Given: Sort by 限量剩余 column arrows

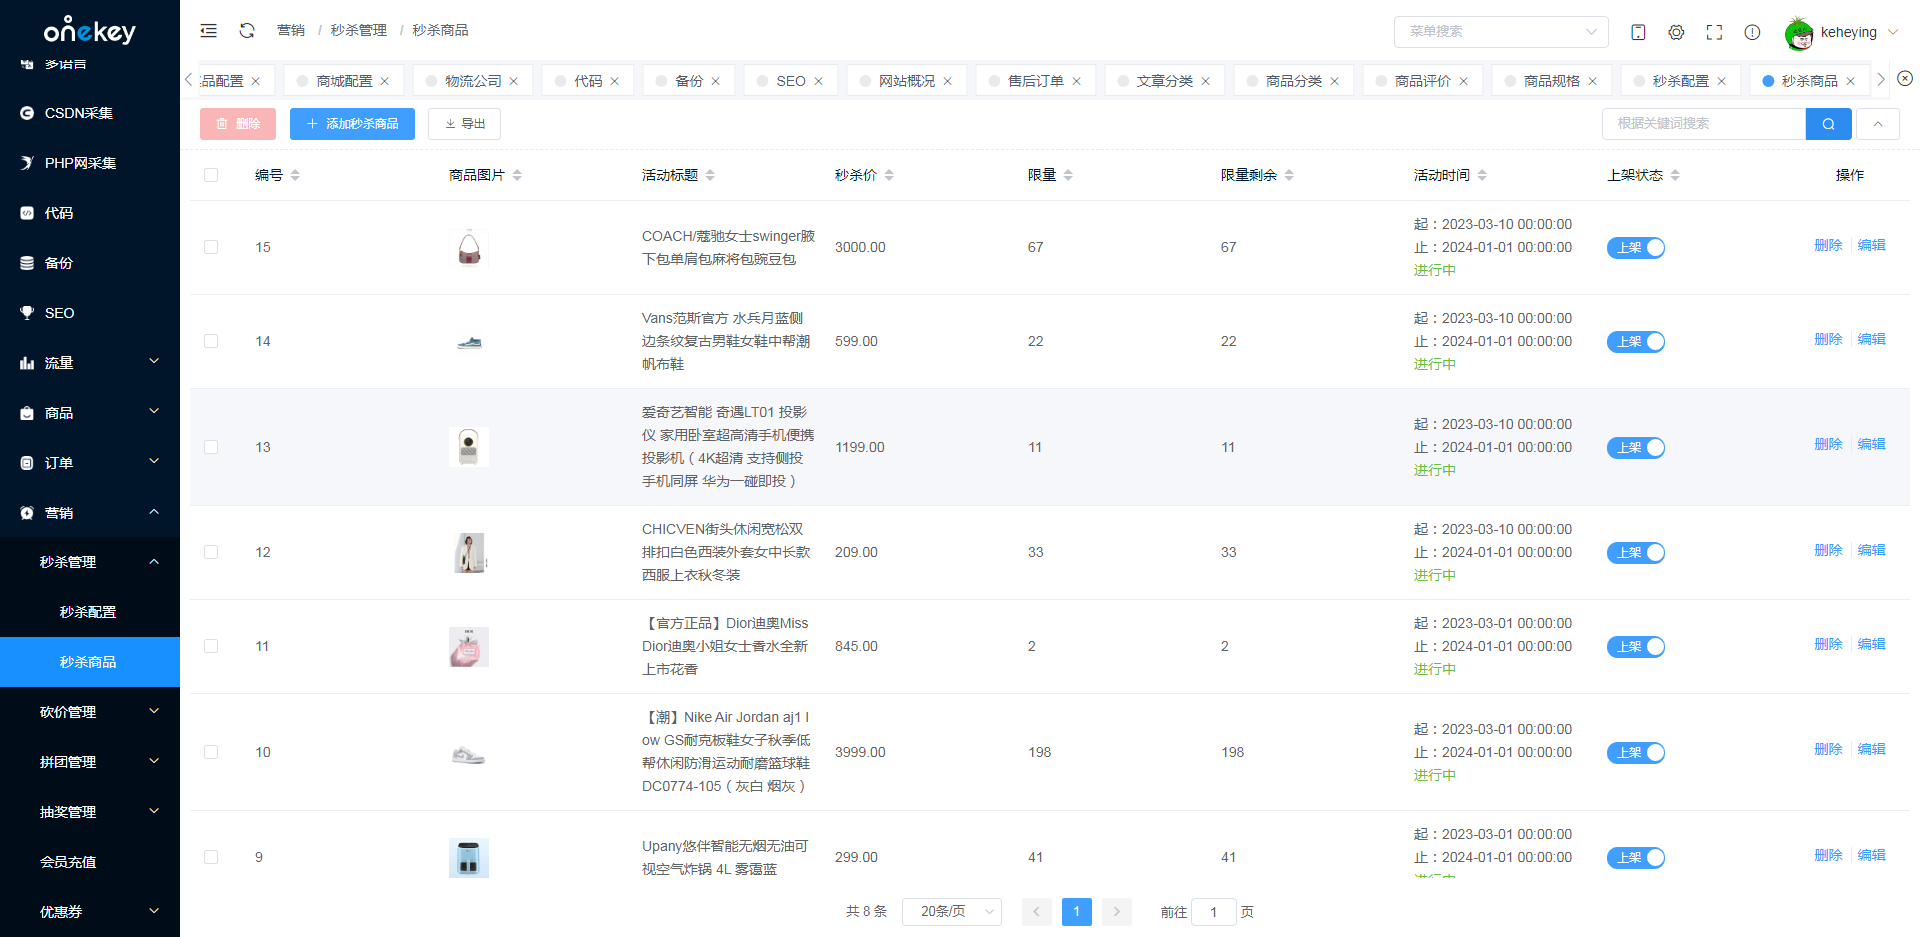Looking at the screenshot, I should pos(1289,175).
